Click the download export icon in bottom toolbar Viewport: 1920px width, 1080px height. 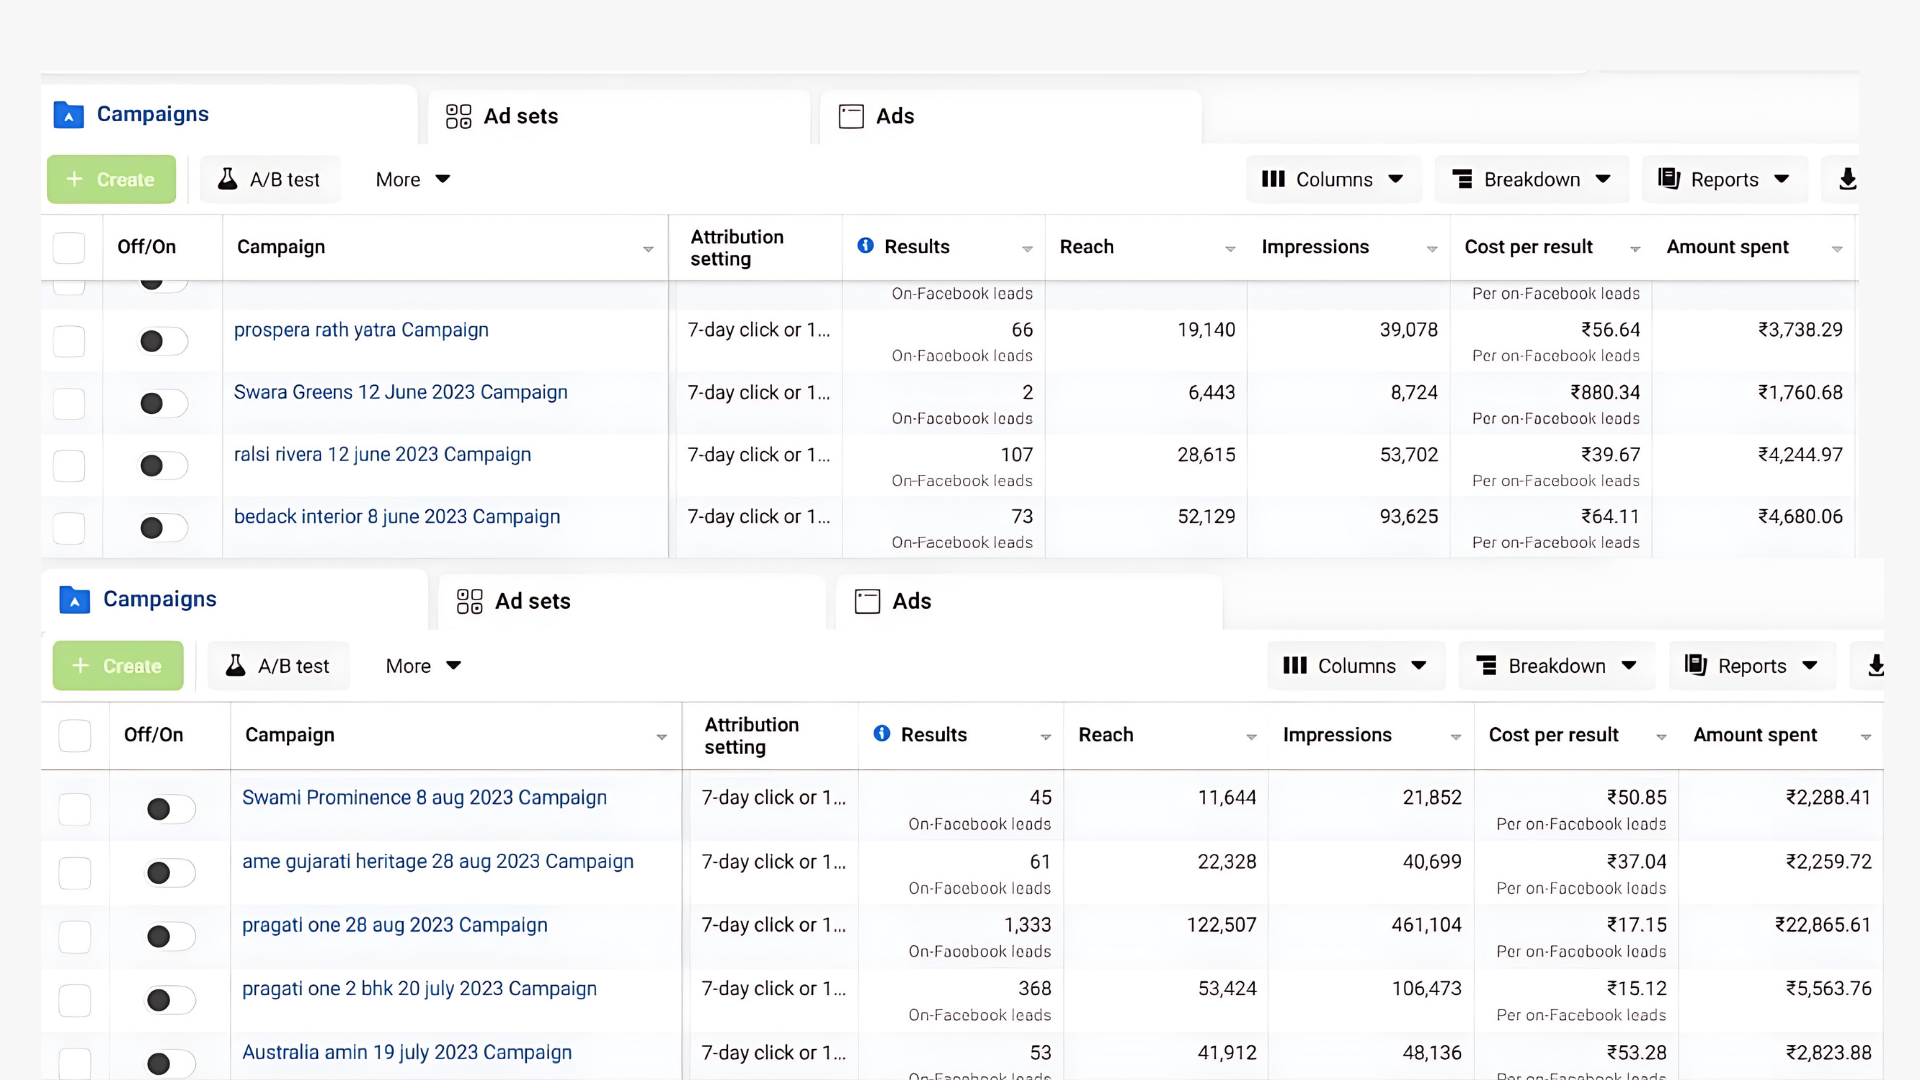click(1875, 666)
